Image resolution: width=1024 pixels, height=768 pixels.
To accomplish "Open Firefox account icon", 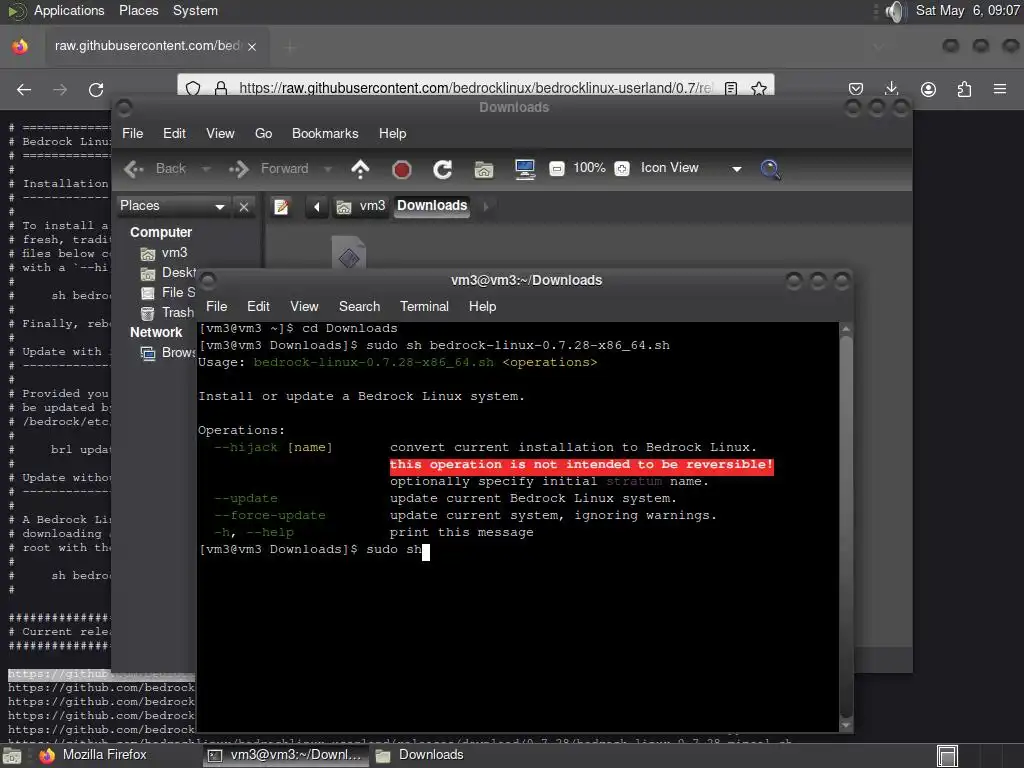I will click(x=928, y=89).
